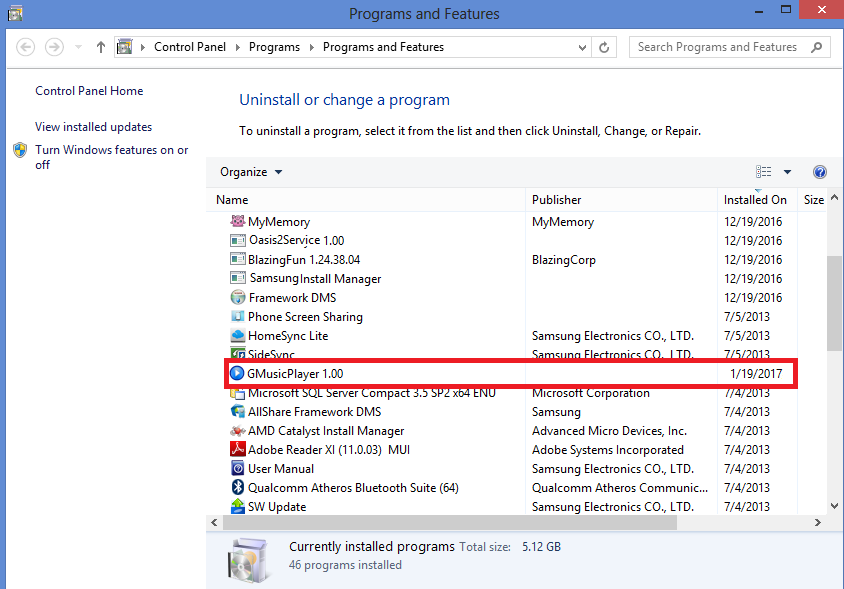Viewport: 844px width, 589px height.
Task: Open the Control Panel Home link
Action: tap(89, 91)
